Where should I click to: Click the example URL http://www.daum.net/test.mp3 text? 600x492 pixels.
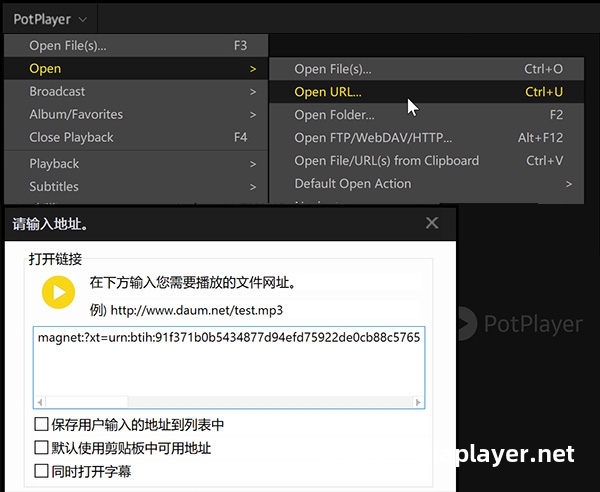coord(197,310)
